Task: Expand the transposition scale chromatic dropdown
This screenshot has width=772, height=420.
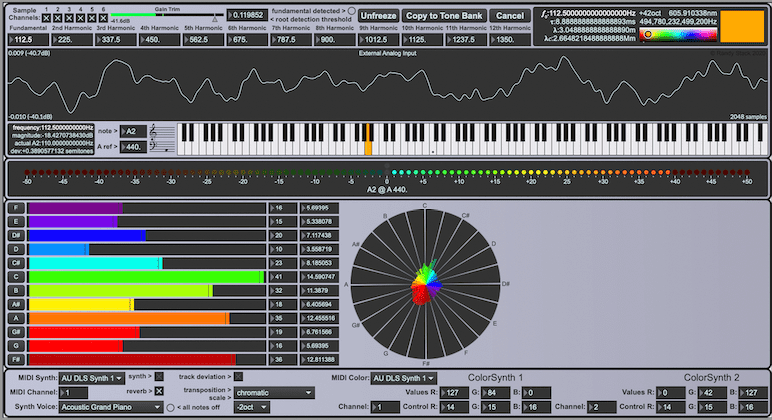Action: click(x=275, y=393)
